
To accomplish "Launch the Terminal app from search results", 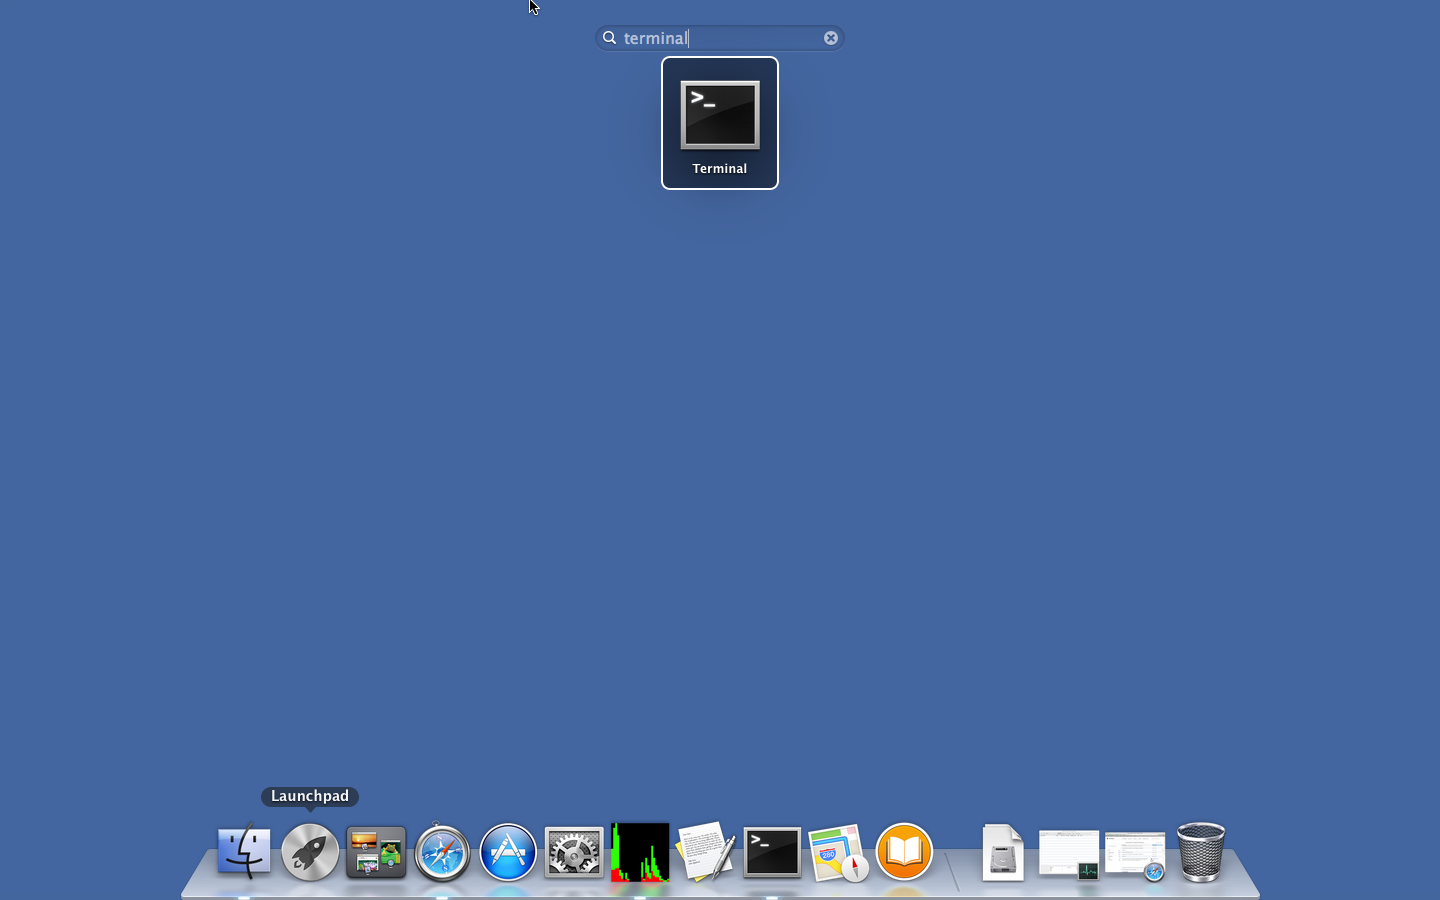I will point(719,116).
